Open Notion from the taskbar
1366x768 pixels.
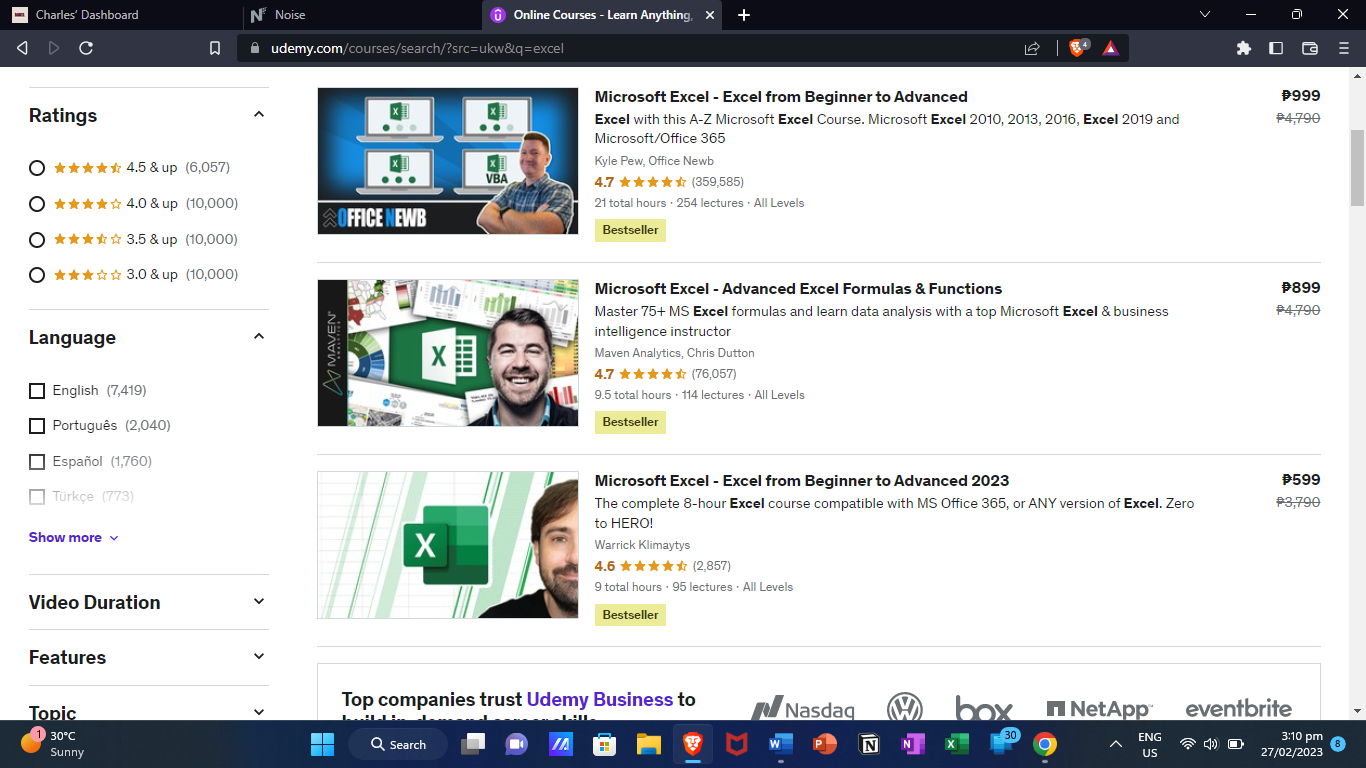[869, 744]
